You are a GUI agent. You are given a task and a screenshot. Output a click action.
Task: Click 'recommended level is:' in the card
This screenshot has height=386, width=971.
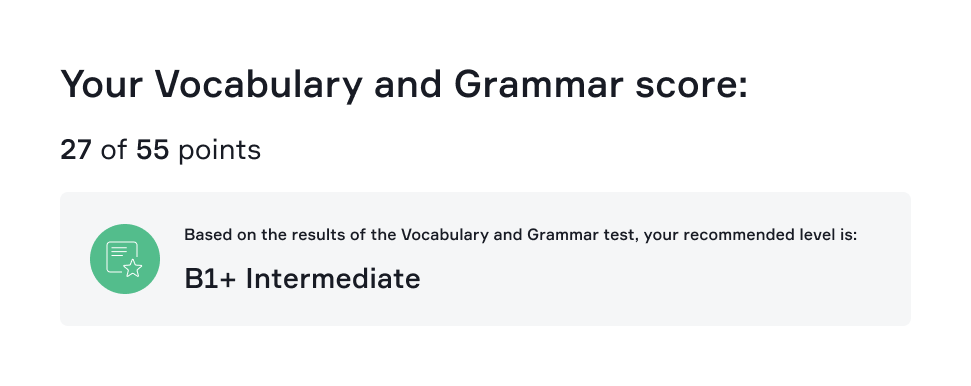770,235
